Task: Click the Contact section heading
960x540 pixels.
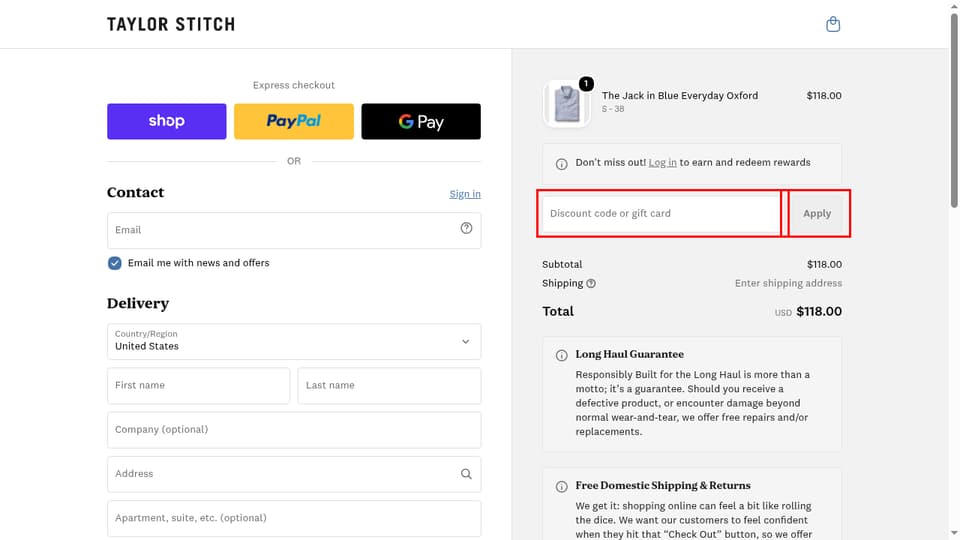Action: point(135,192)
